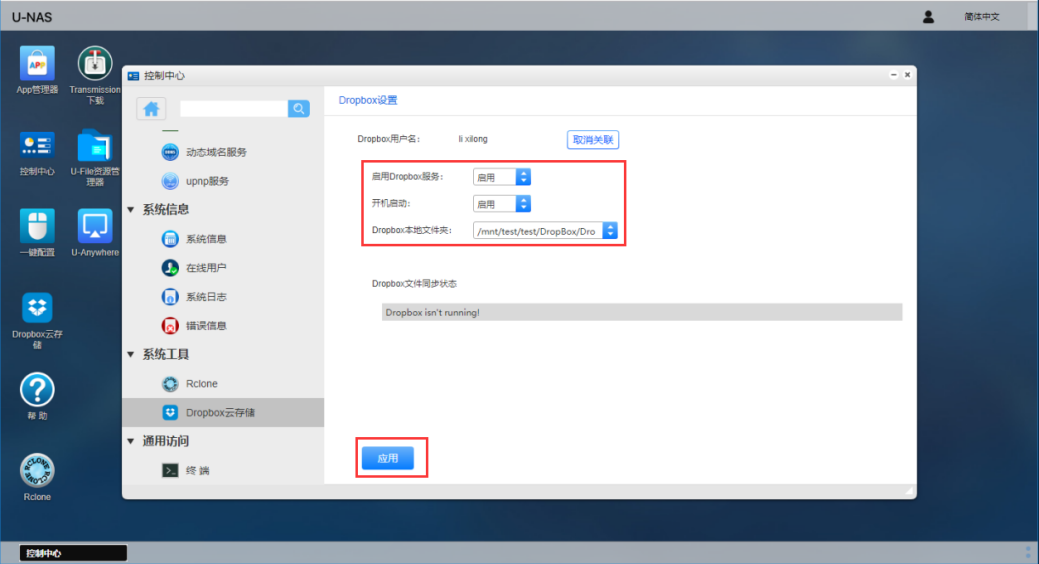This screenshot has height=564, width=1039.
Task: Open the 启用Dropbox服务 dropdown
Action: pos(502,177)
